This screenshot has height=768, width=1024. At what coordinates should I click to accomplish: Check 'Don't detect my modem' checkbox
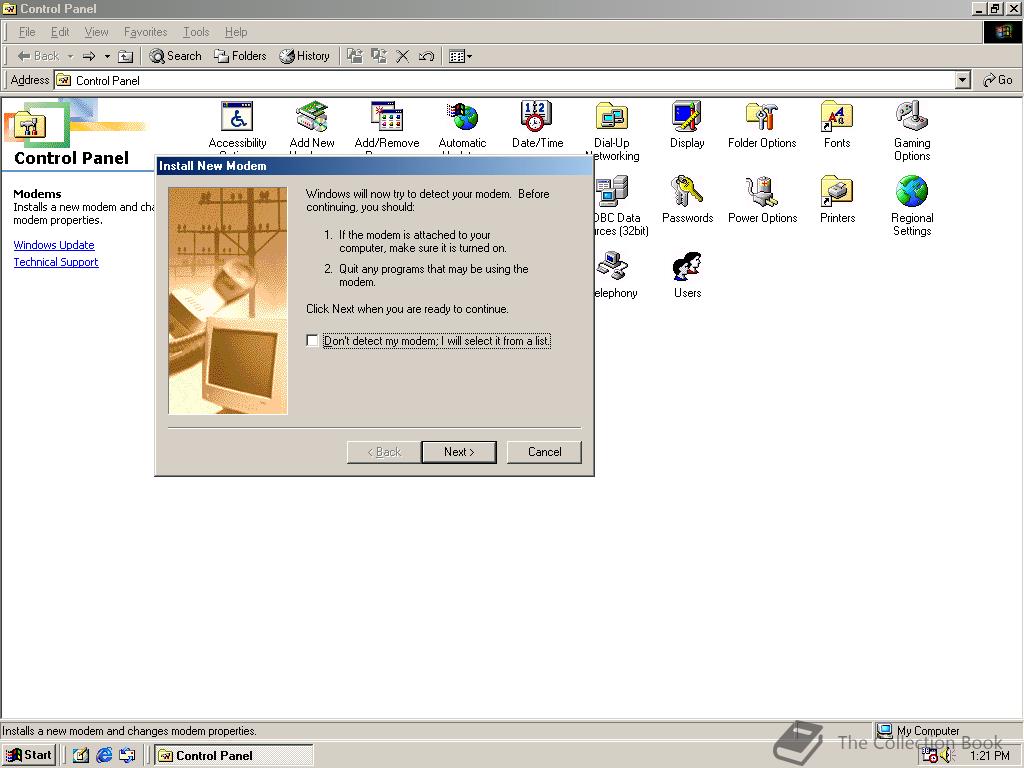pos(312,341)
